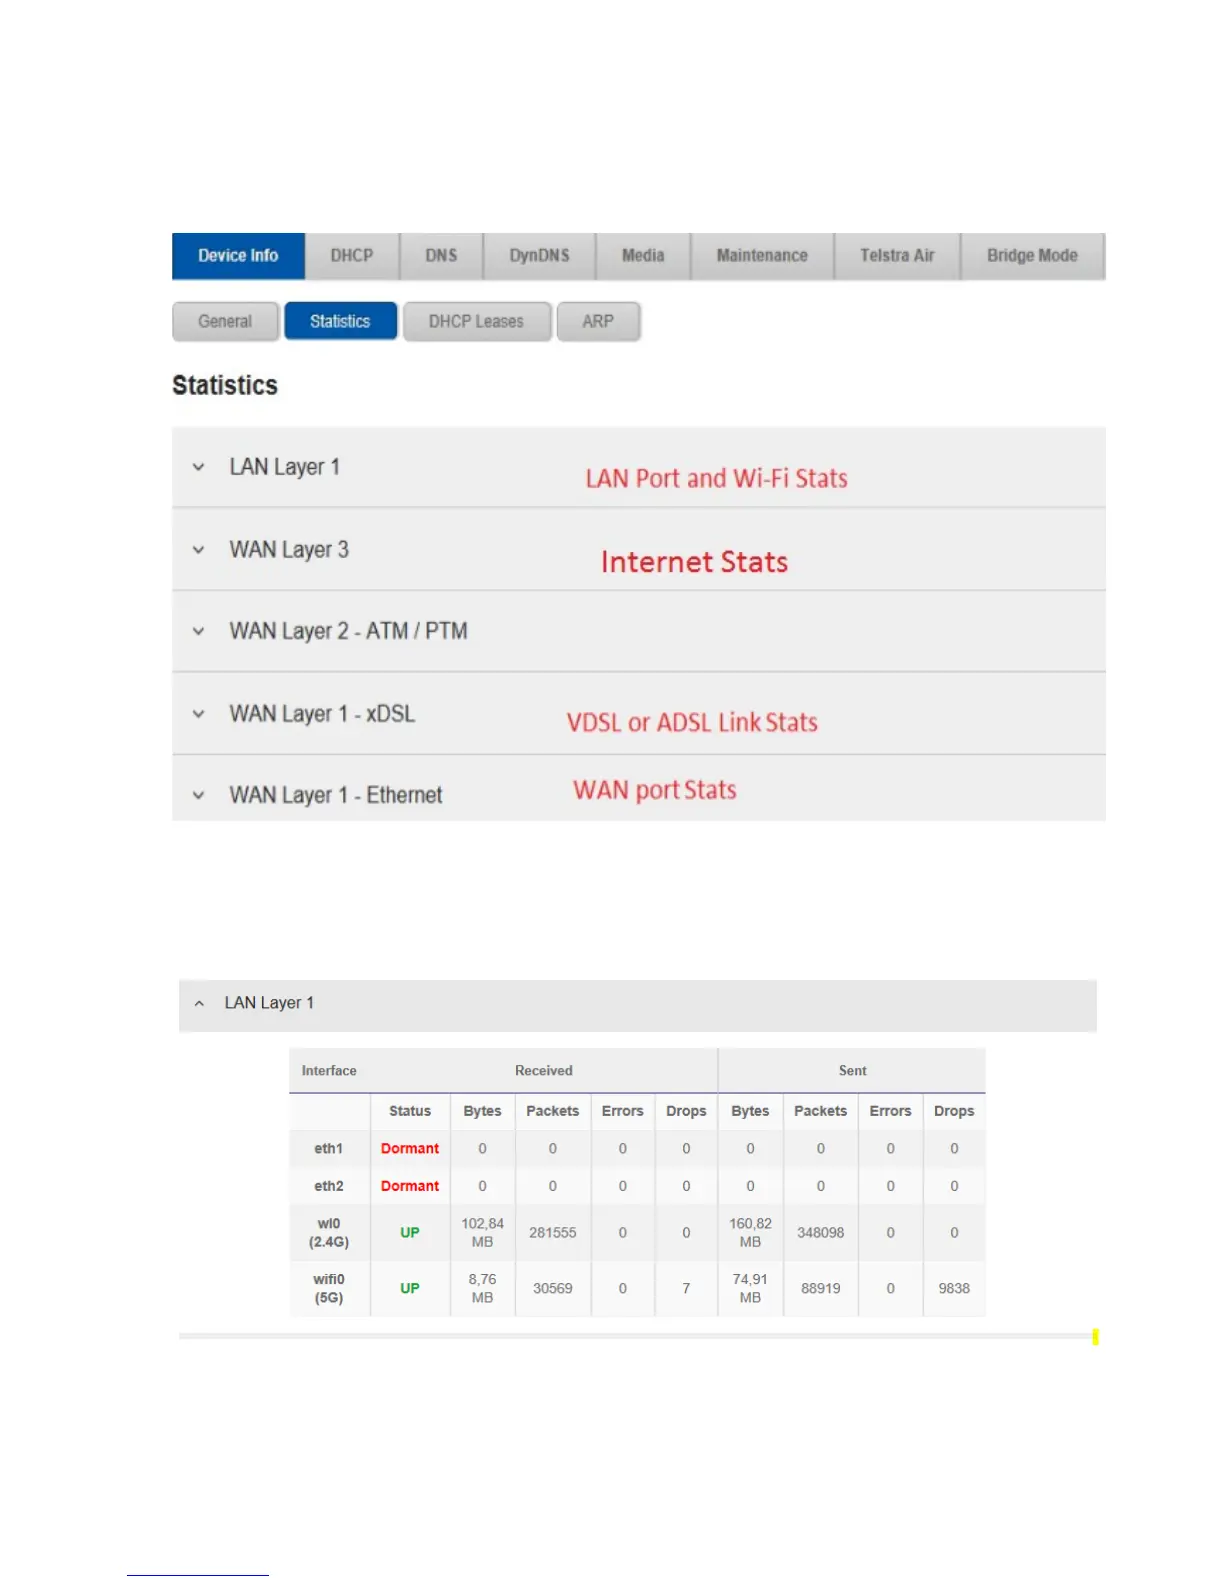Click the 102,84 MB received bytes cell
Image resolution: width=1224 pixels, height=1584 pixels.
482,1233
